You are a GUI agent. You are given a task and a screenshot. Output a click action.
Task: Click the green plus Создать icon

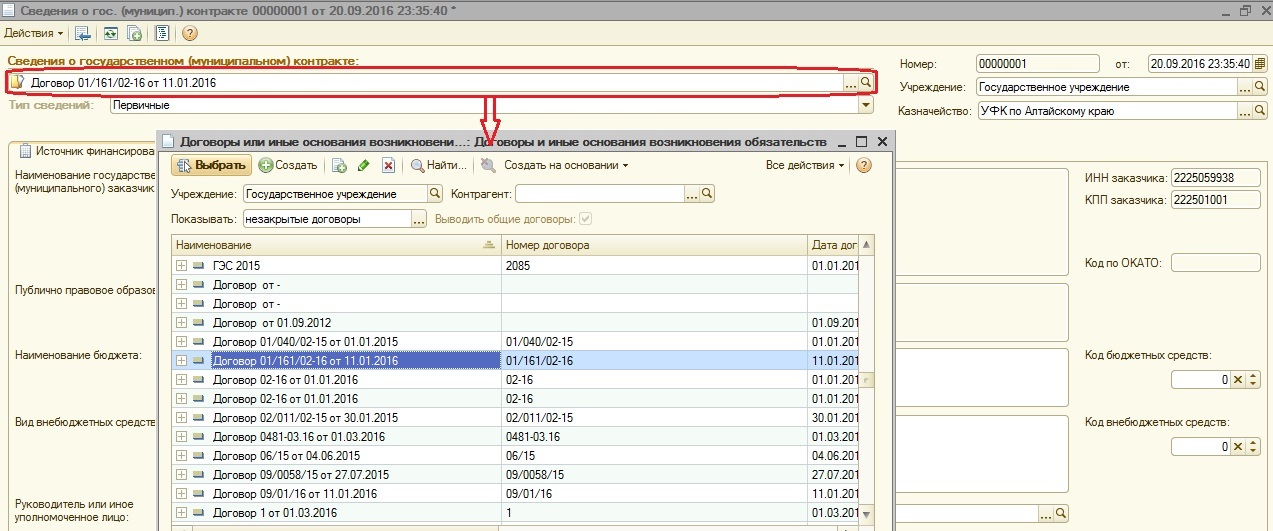pyautogui.click(x=266, y=165)
